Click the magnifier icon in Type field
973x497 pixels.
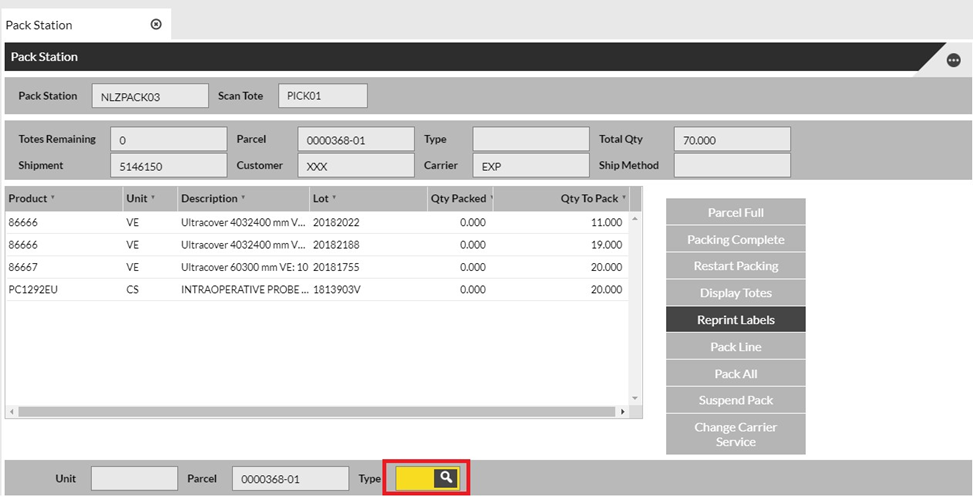[447, 479]
